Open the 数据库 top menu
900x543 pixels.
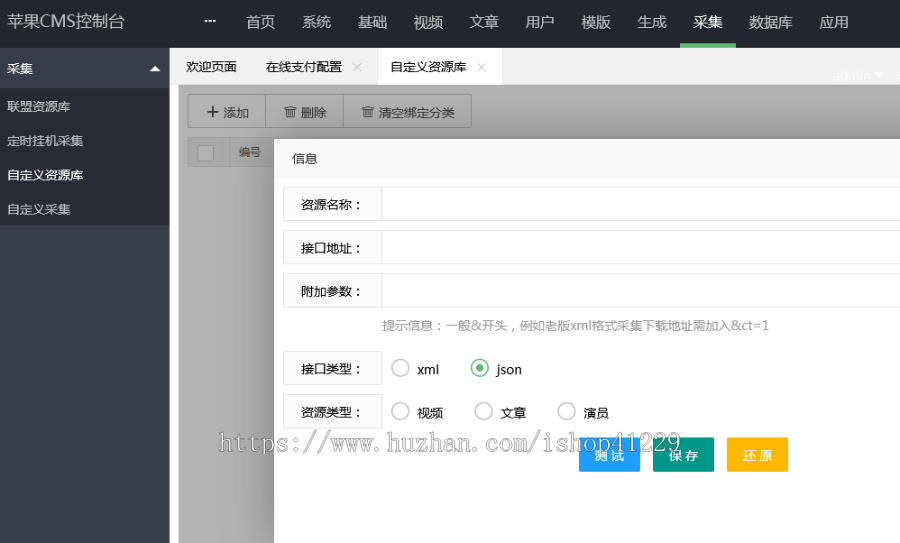click(x=770, y=22)
